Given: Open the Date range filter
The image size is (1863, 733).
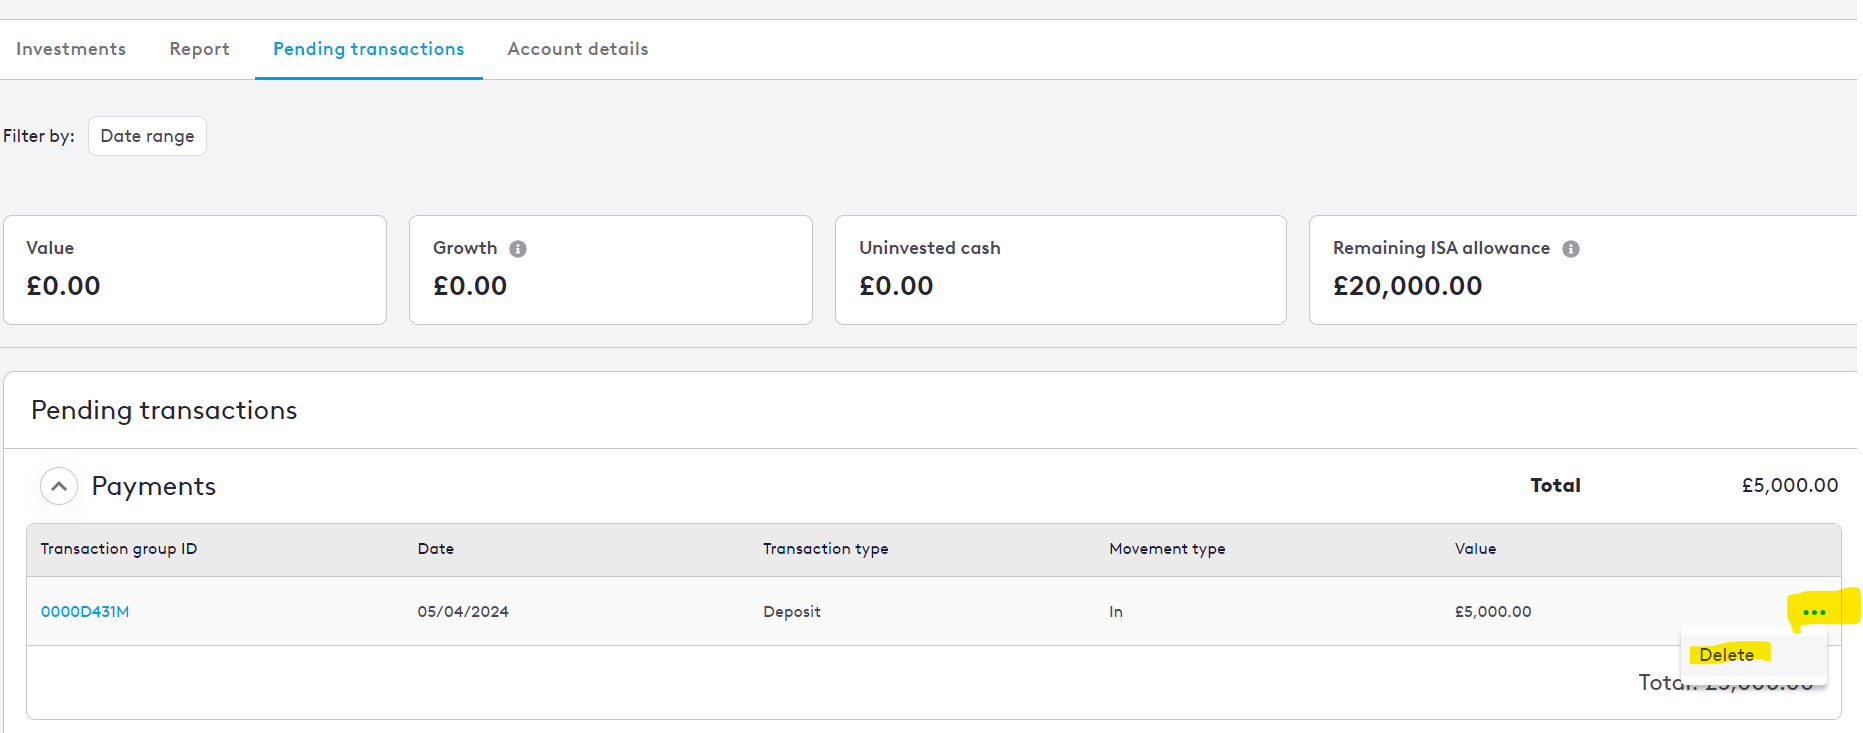Looking at the screenshot, I should point(147,136).
